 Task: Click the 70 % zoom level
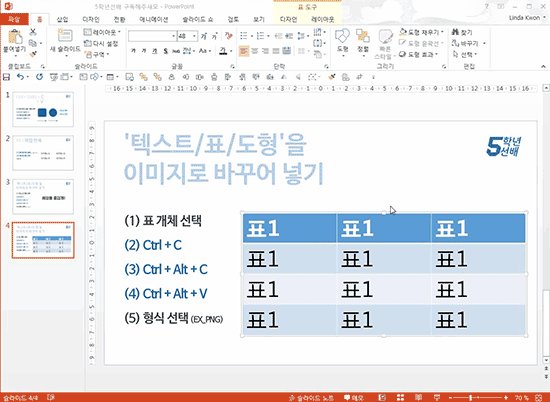coord(522,397)
